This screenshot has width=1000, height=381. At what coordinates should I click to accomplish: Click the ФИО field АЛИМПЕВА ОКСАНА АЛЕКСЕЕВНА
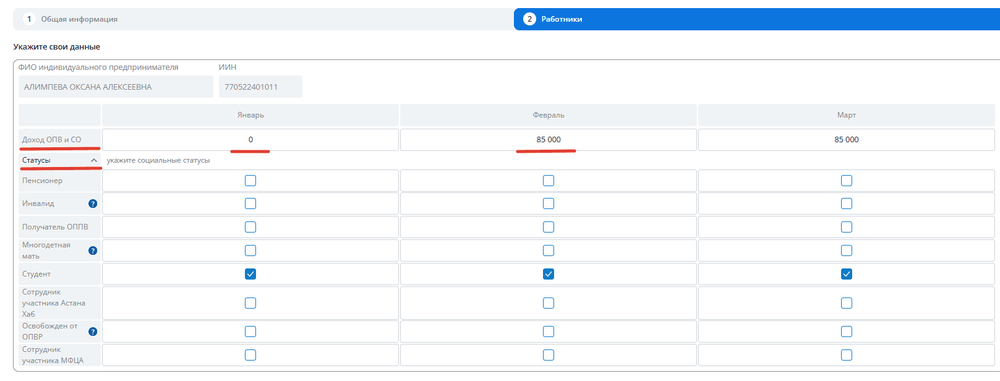116,87
